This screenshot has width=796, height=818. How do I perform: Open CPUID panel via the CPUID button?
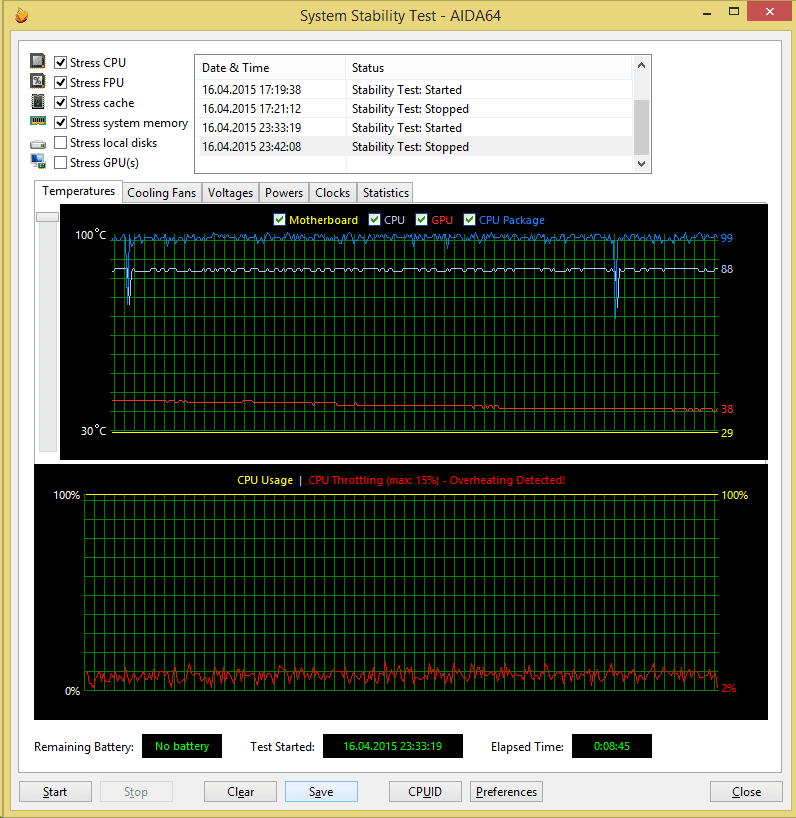(425, 791)
